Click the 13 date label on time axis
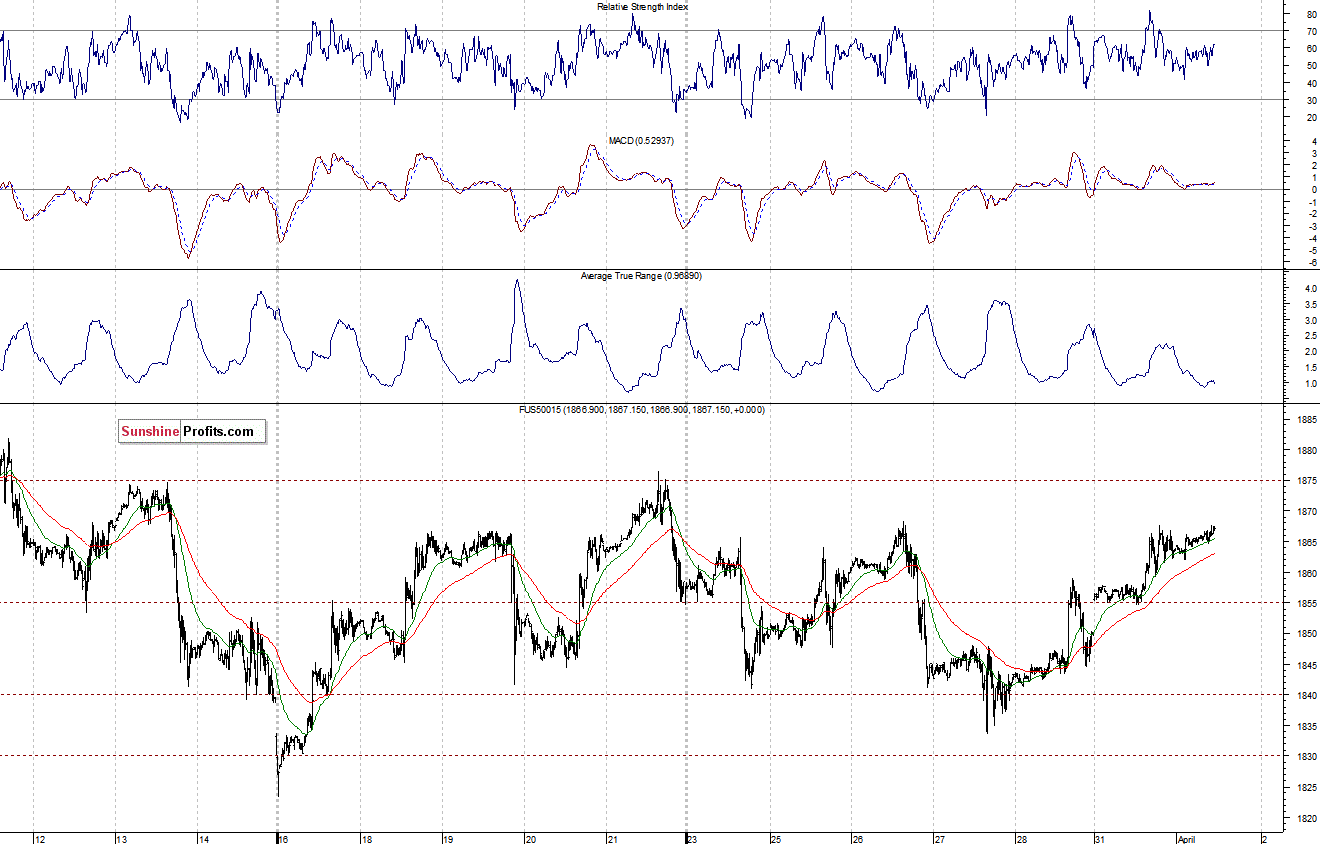This screenshot has height=844, width=1320. 121,839
